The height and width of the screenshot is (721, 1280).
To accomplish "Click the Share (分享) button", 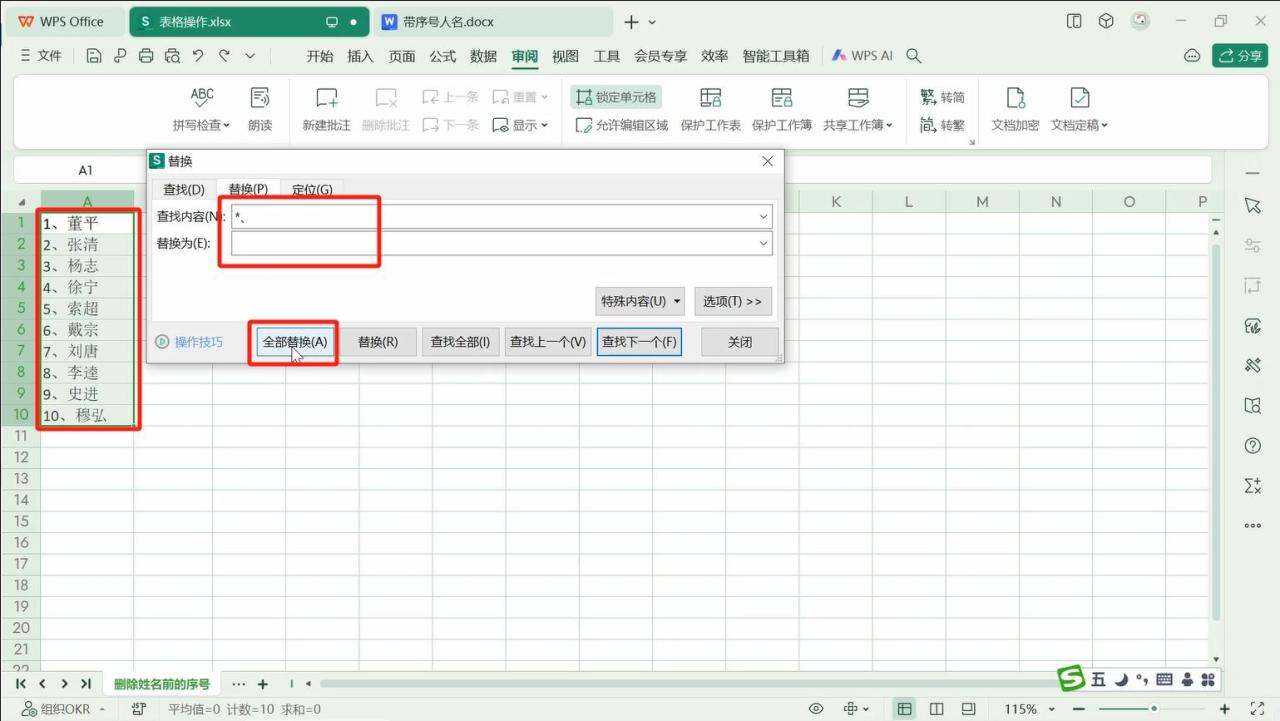I will tap(1240, 56).
